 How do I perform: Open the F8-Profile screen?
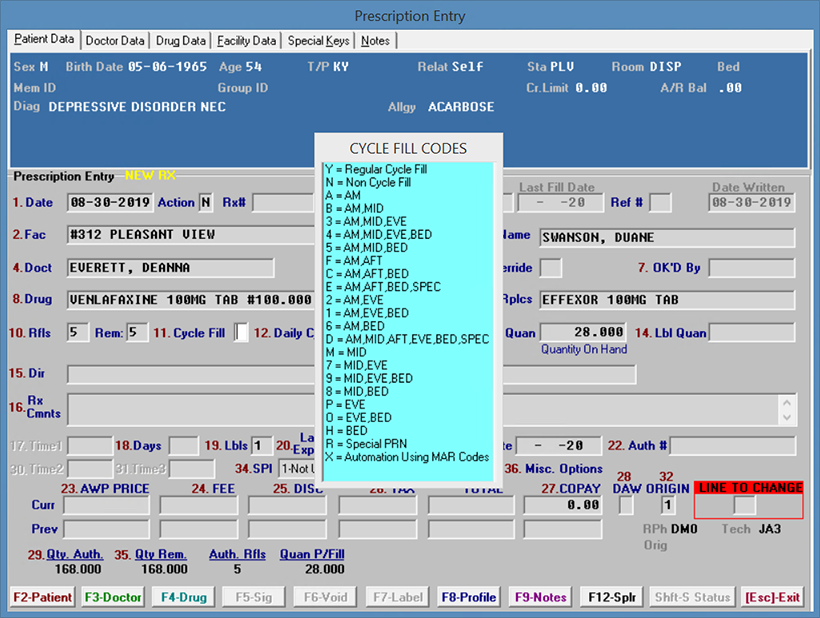(x=468, y=596)
